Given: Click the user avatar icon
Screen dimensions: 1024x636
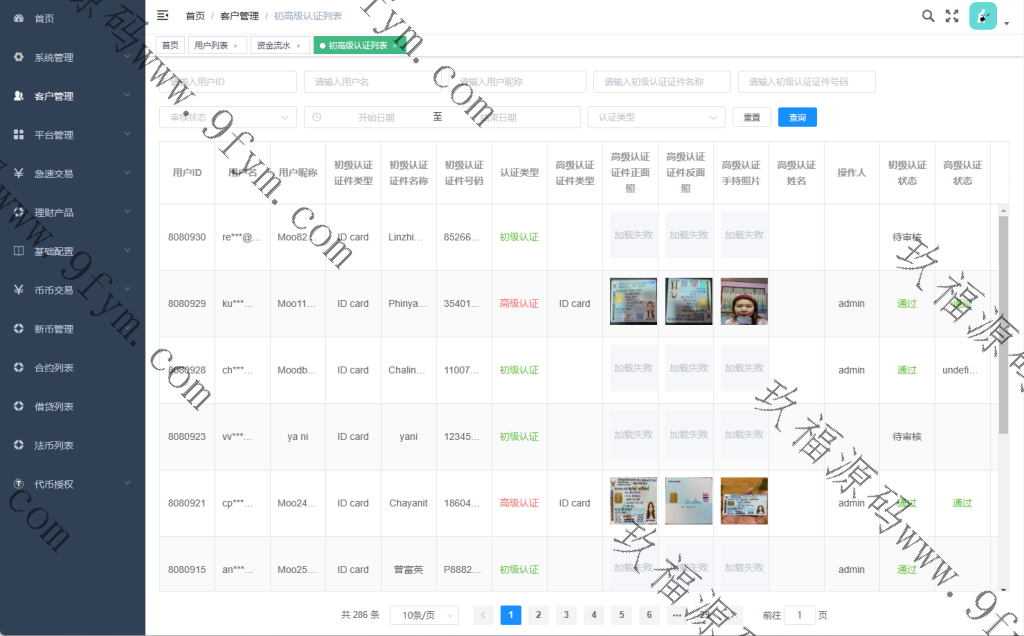Looking at the screenshot, I should 982,16.
